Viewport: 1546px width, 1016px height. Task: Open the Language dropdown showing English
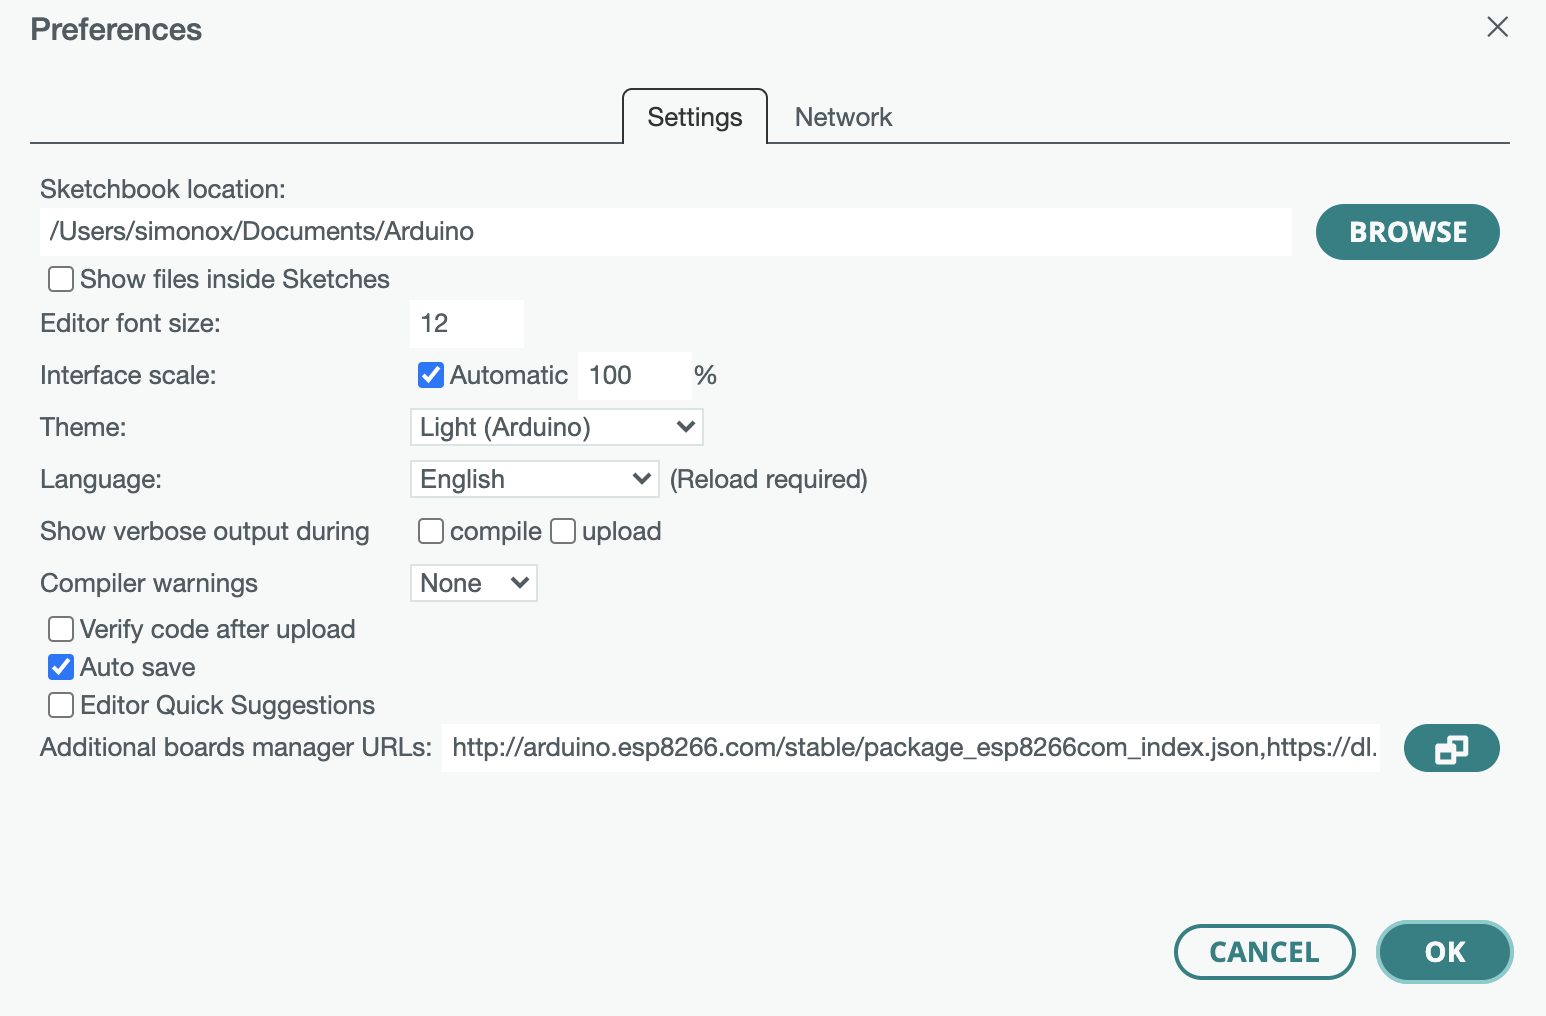(x=535, y=479)
